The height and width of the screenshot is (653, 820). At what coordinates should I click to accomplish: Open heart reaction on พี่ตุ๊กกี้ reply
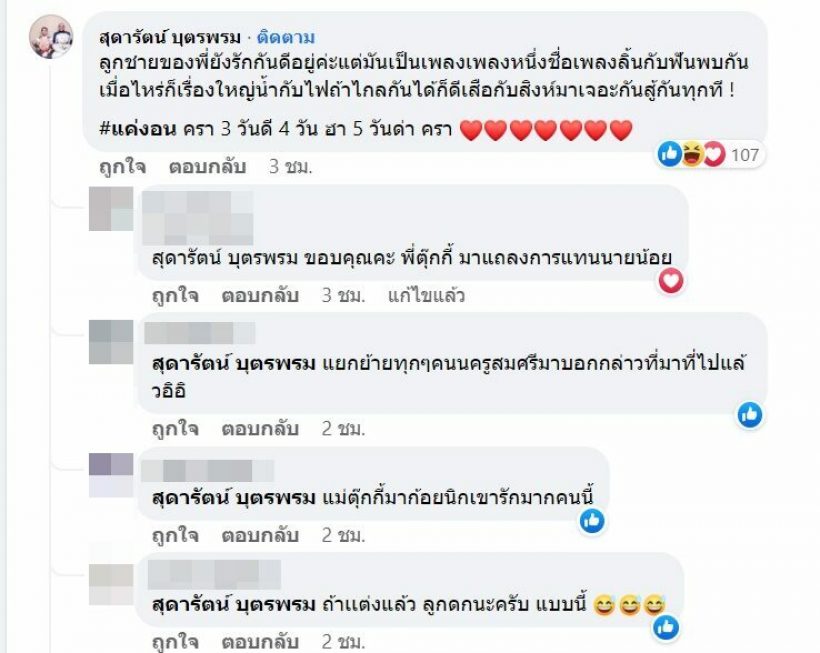[x=671, y=281]
